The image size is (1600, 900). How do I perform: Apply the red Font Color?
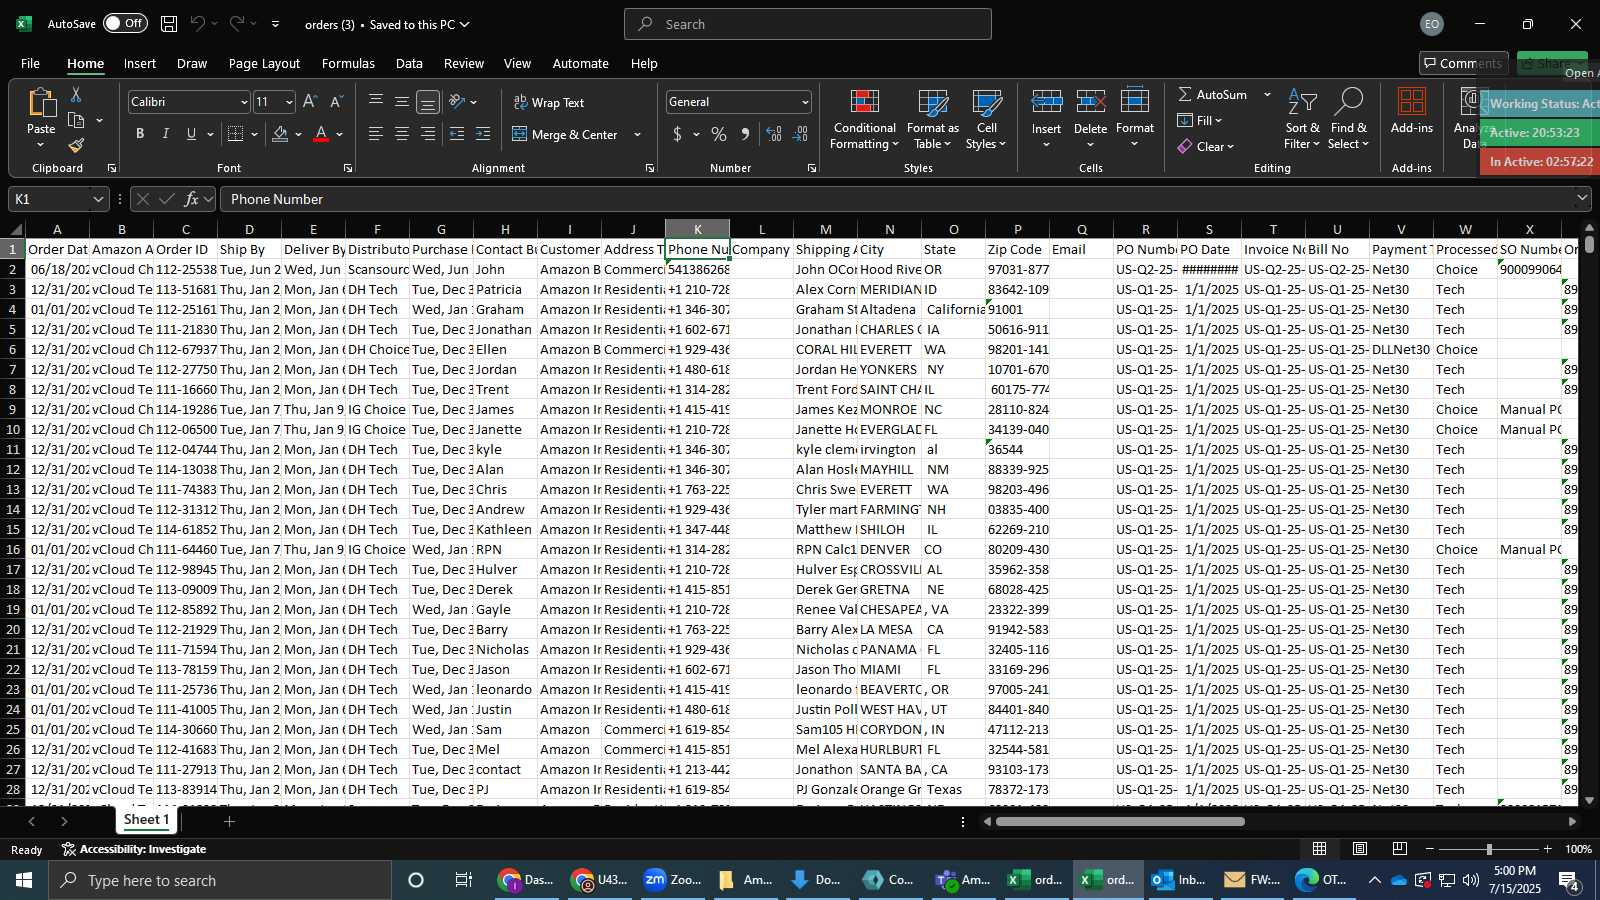point(321,134)
